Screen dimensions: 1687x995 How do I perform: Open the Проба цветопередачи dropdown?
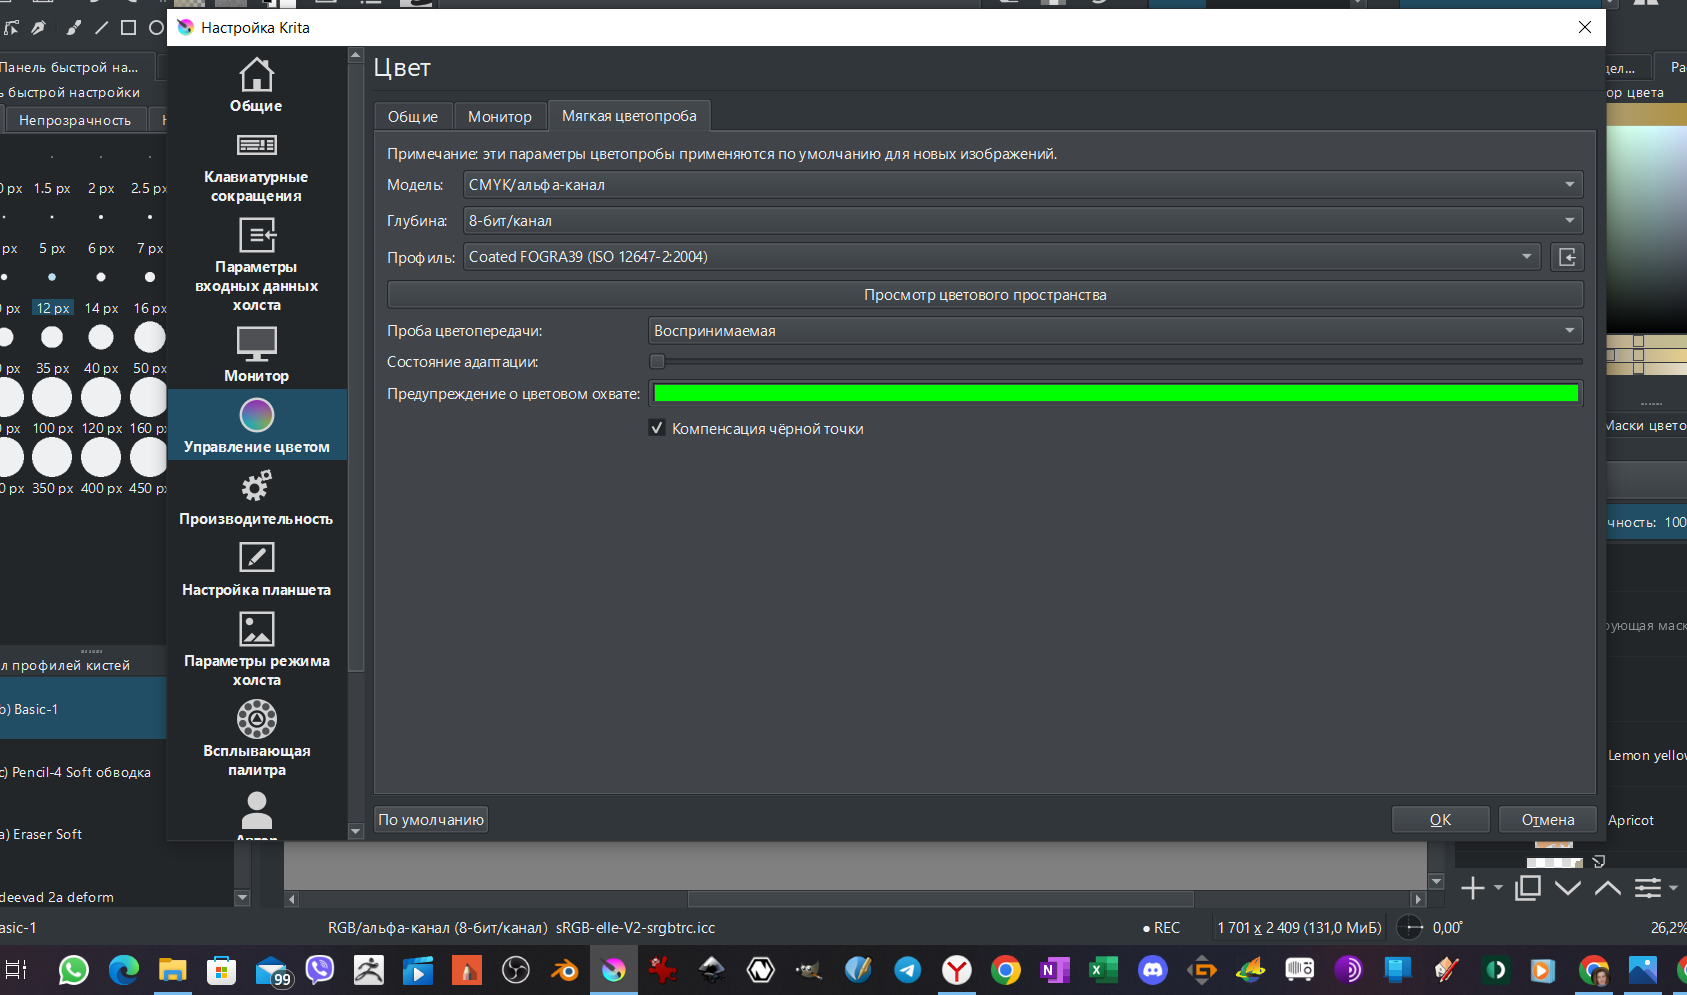click(x=1115, y=331)
